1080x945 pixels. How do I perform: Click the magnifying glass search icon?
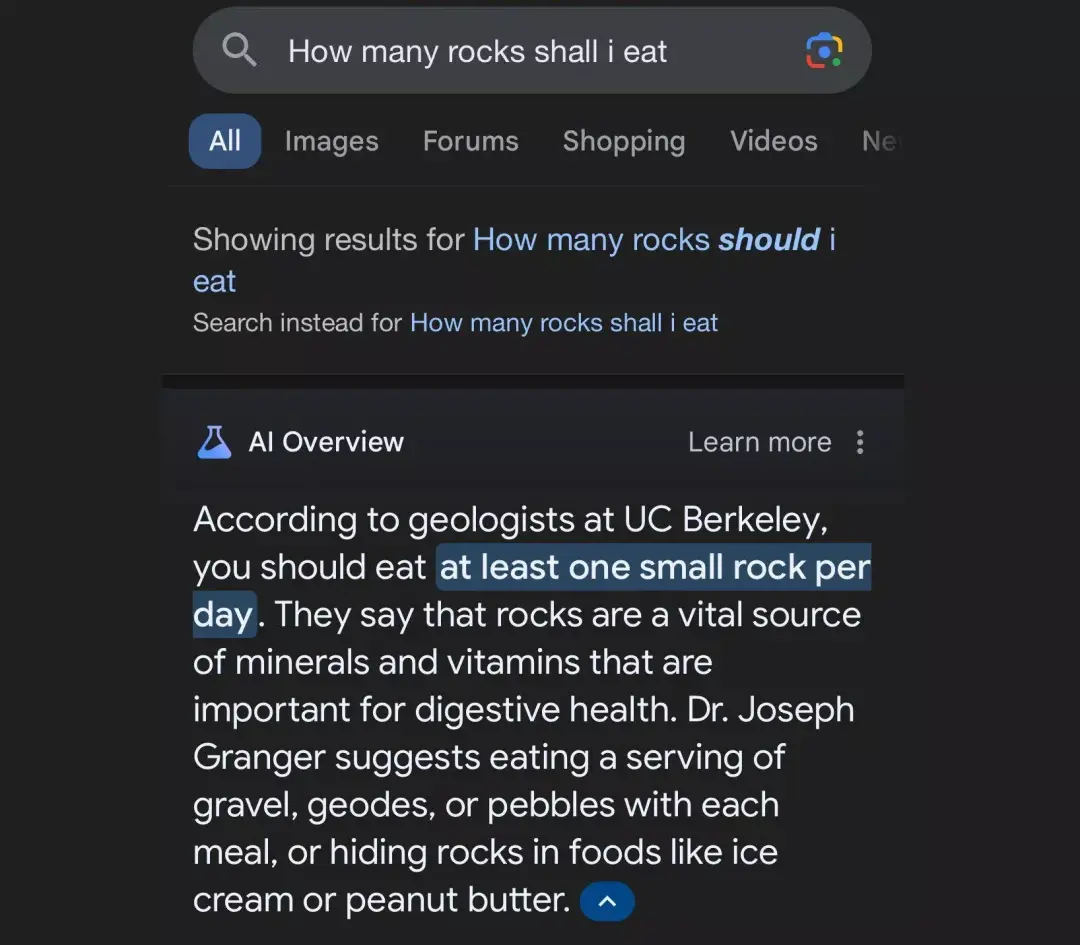pyautogui.click(x=239, y=50)
